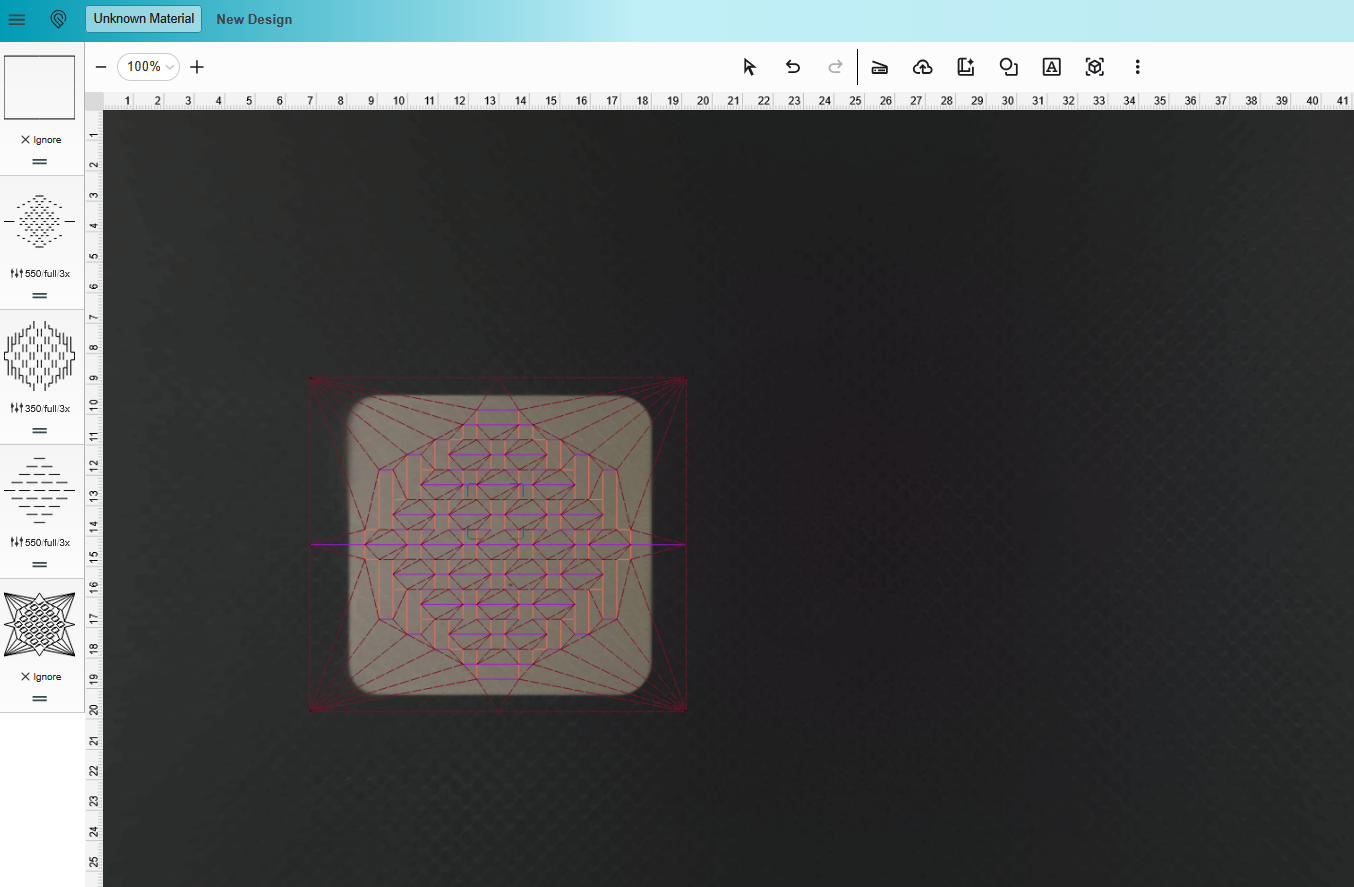Add a shape with the shape tool
1354x887 pixels.
(x=1008, y=67)
